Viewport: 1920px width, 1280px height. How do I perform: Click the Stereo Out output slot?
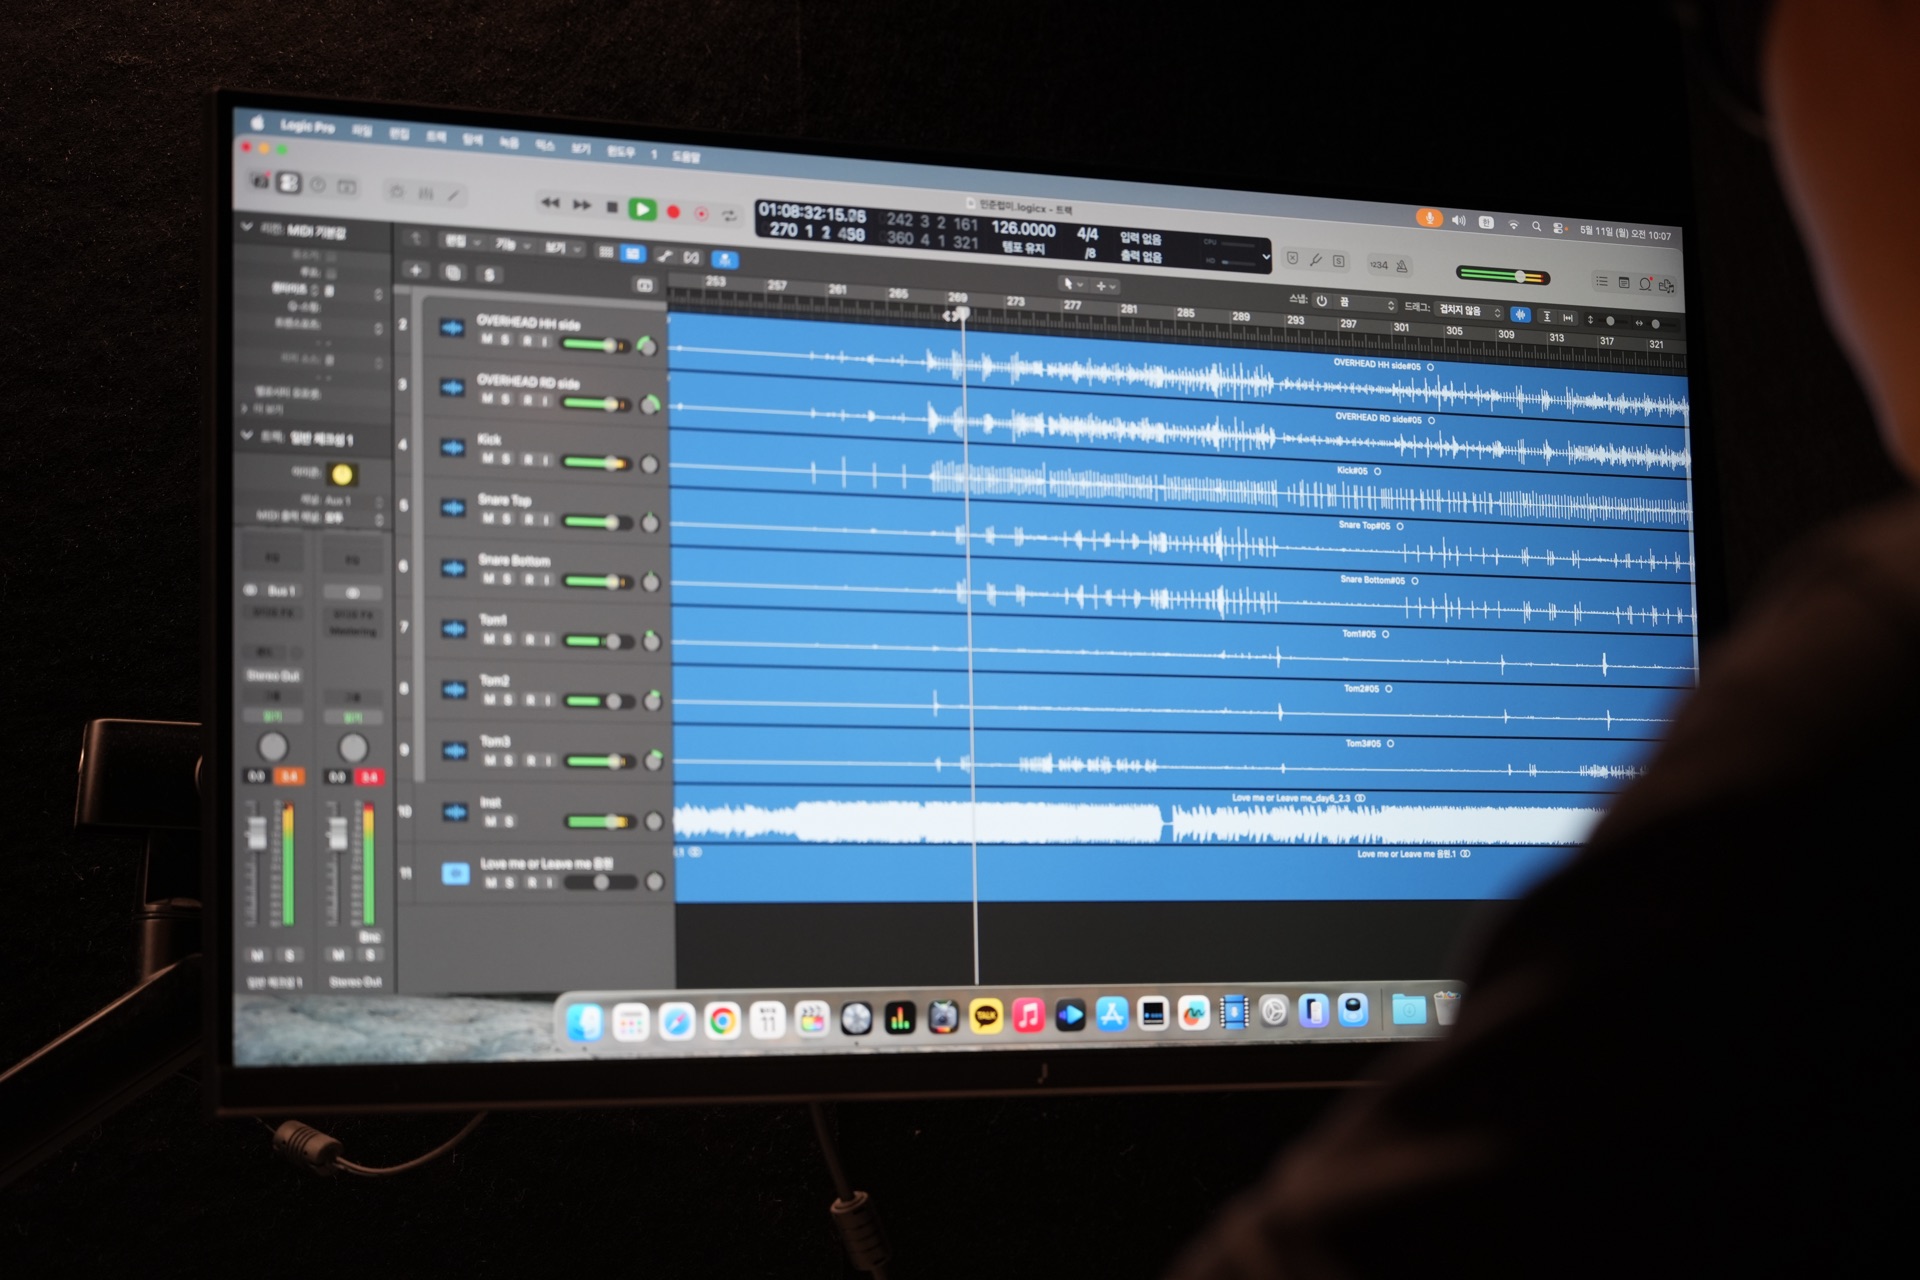point(274,675)
